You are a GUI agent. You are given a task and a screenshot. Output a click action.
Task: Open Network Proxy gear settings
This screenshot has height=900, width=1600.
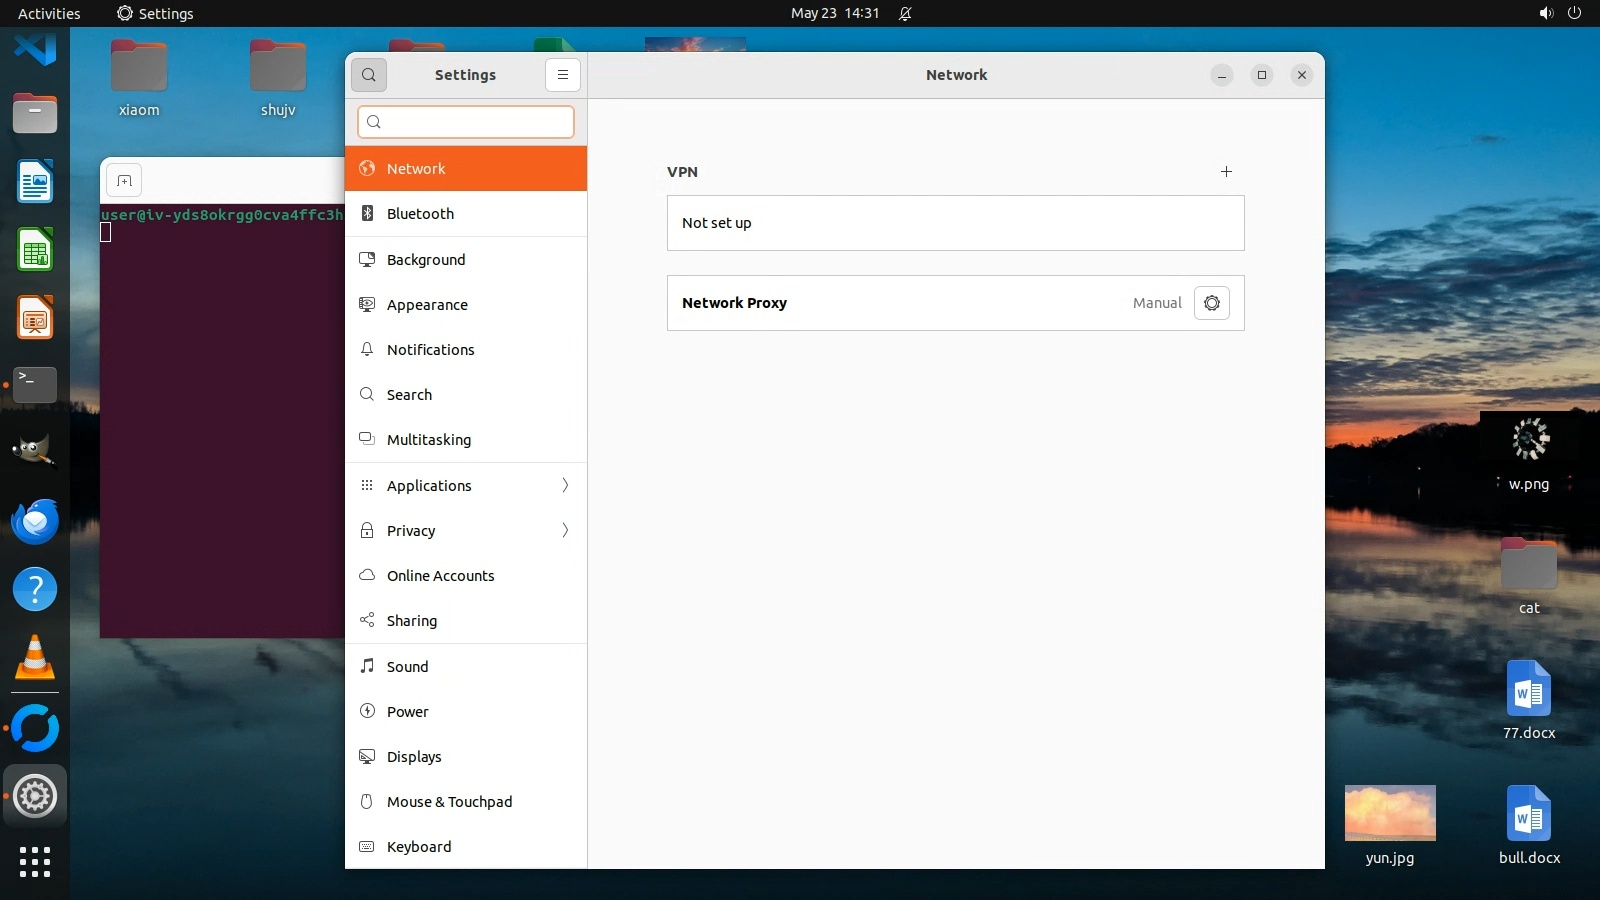(1211, 303)
